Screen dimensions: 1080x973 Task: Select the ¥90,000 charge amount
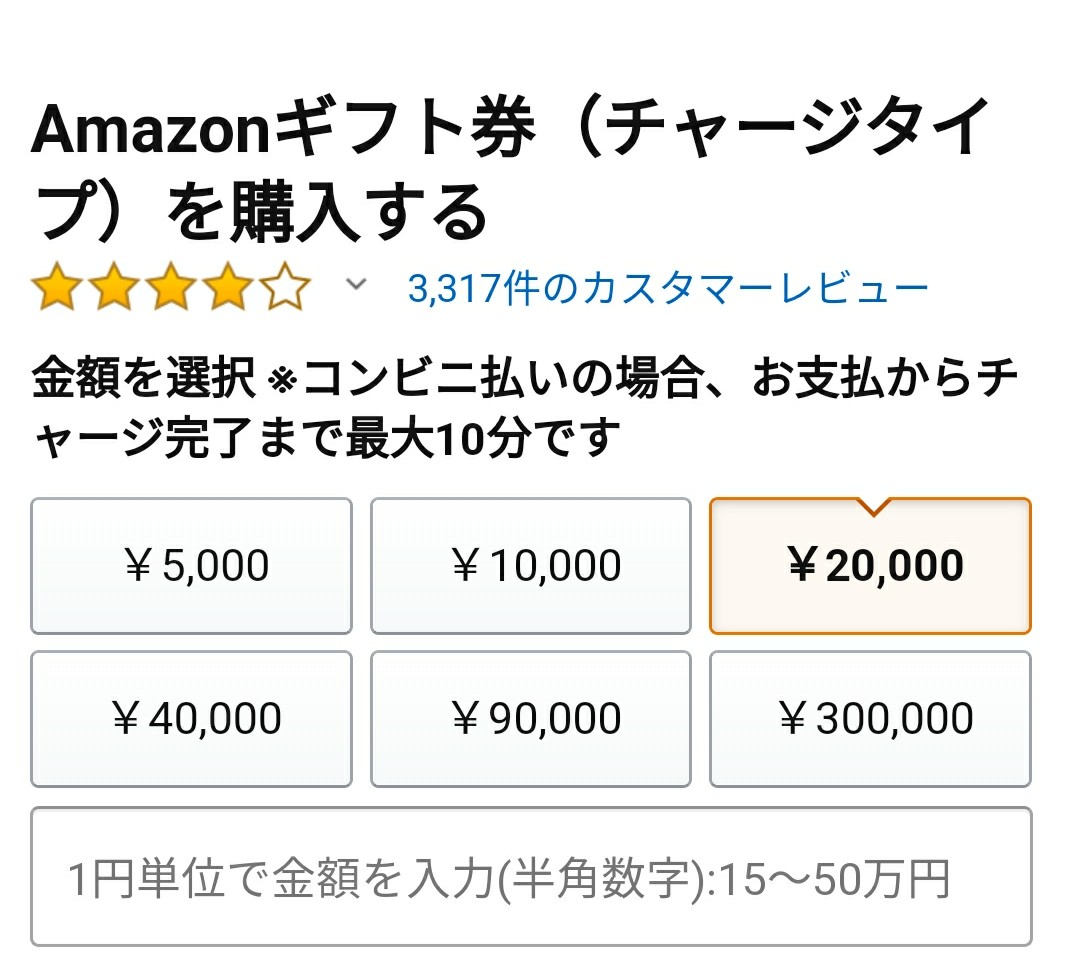[x=530, y=718]
